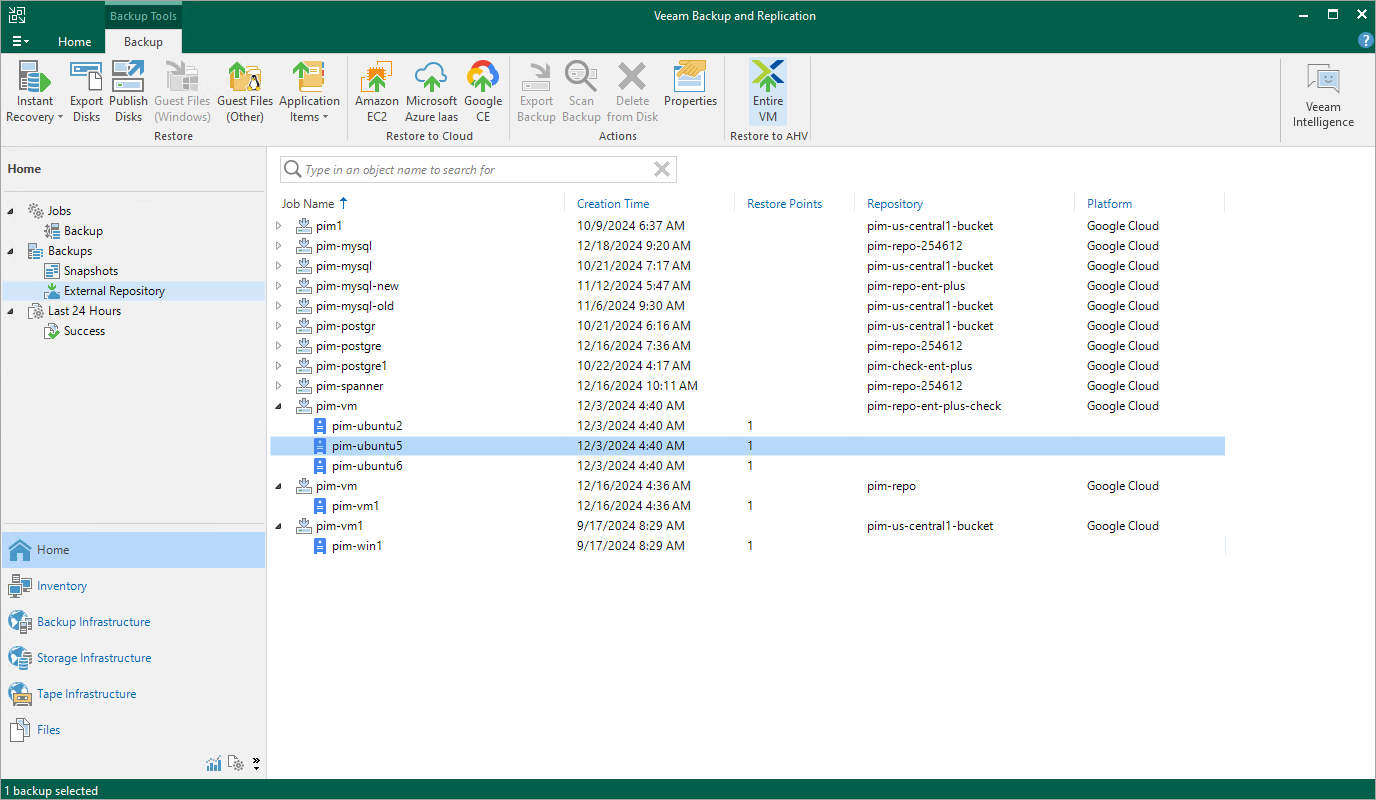Select Backup under the Jobs node
This screenshot has height=800, width=1376.
tap(83, 231)
